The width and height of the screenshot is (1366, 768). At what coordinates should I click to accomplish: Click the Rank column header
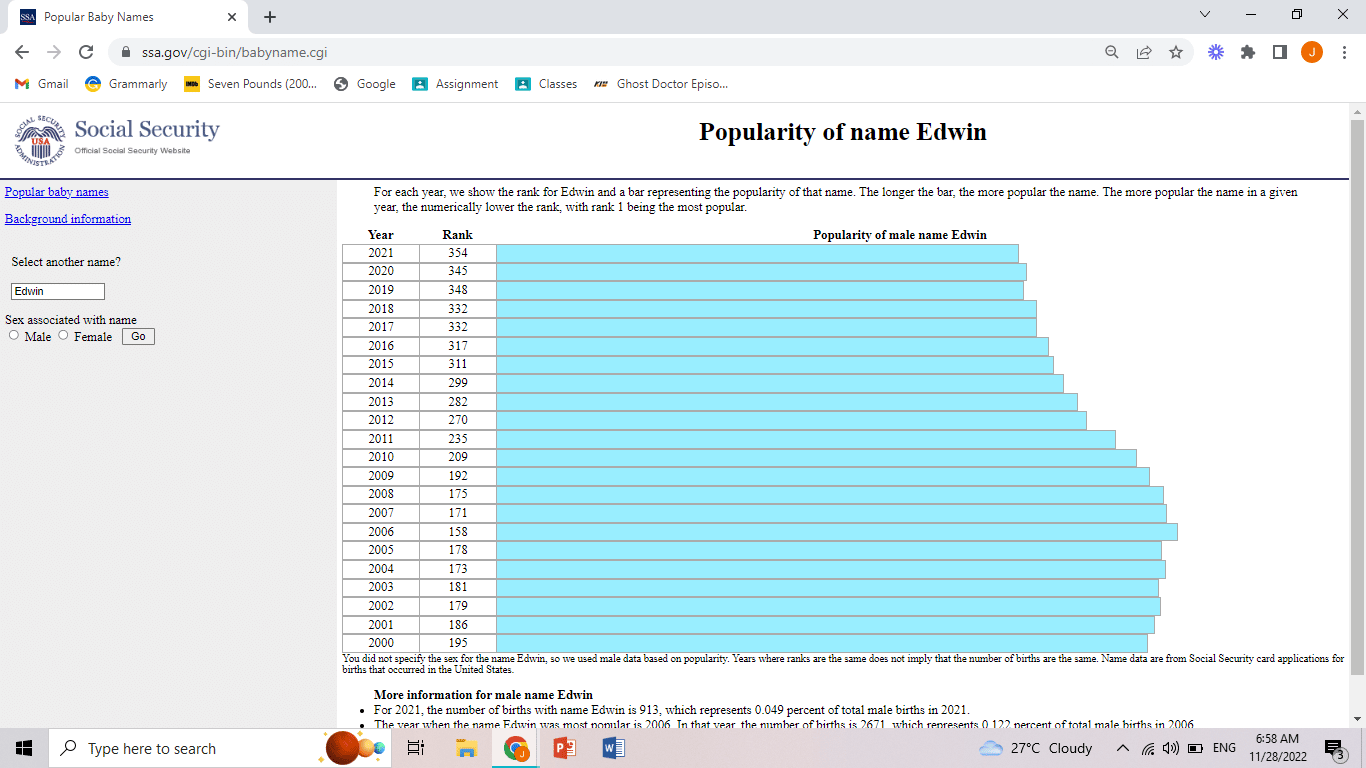pyautogui.click(x=458, y=235)
